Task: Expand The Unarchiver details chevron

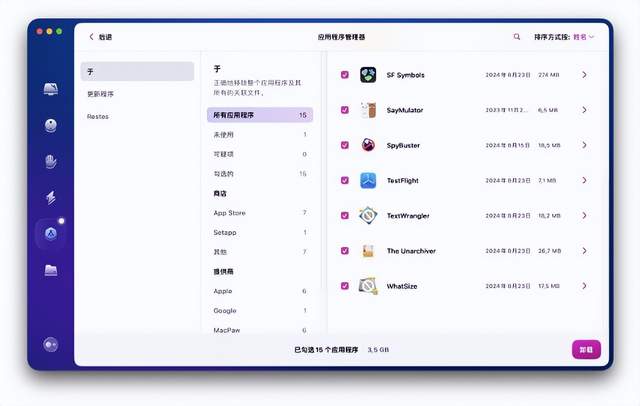Action: [x=584, y=251]
